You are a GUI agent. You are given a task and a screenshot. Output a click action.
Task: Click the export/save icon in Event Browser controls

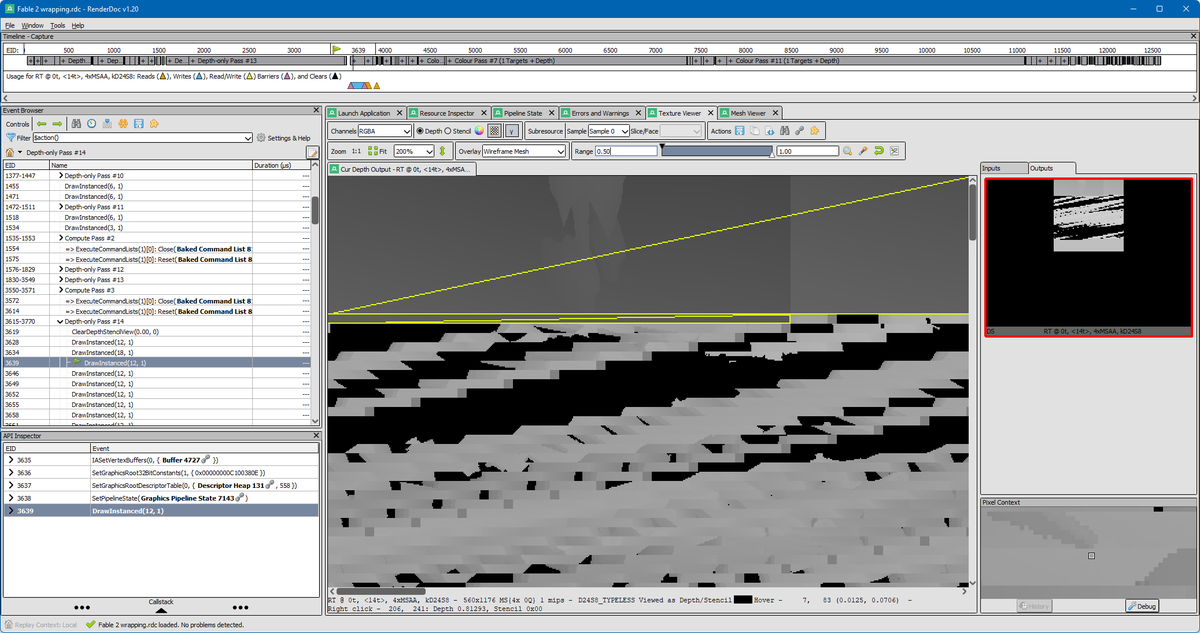tap(138, 124)
